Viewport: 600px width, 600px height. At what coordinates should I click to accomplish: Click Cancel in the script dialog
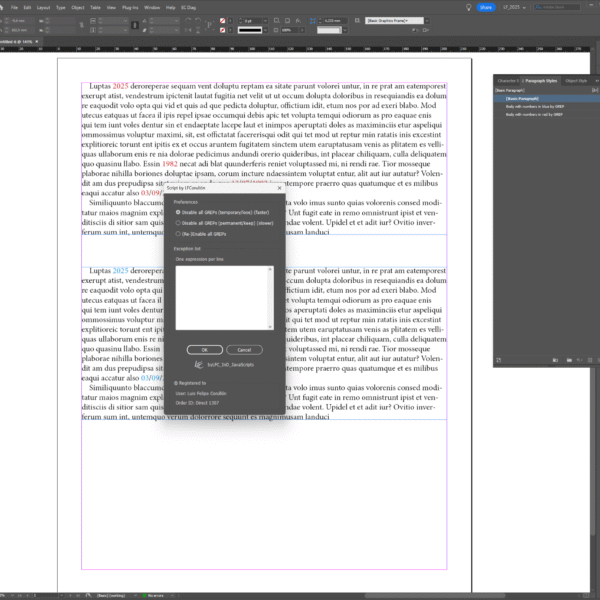[244, 350]
